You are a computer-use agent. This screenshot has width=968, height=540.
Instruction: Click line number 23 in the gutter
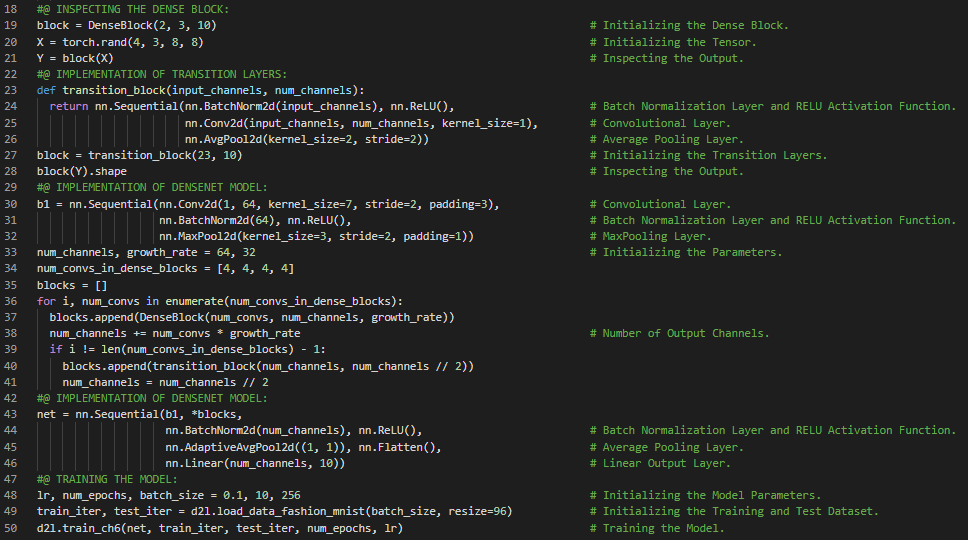pos(12,90)
